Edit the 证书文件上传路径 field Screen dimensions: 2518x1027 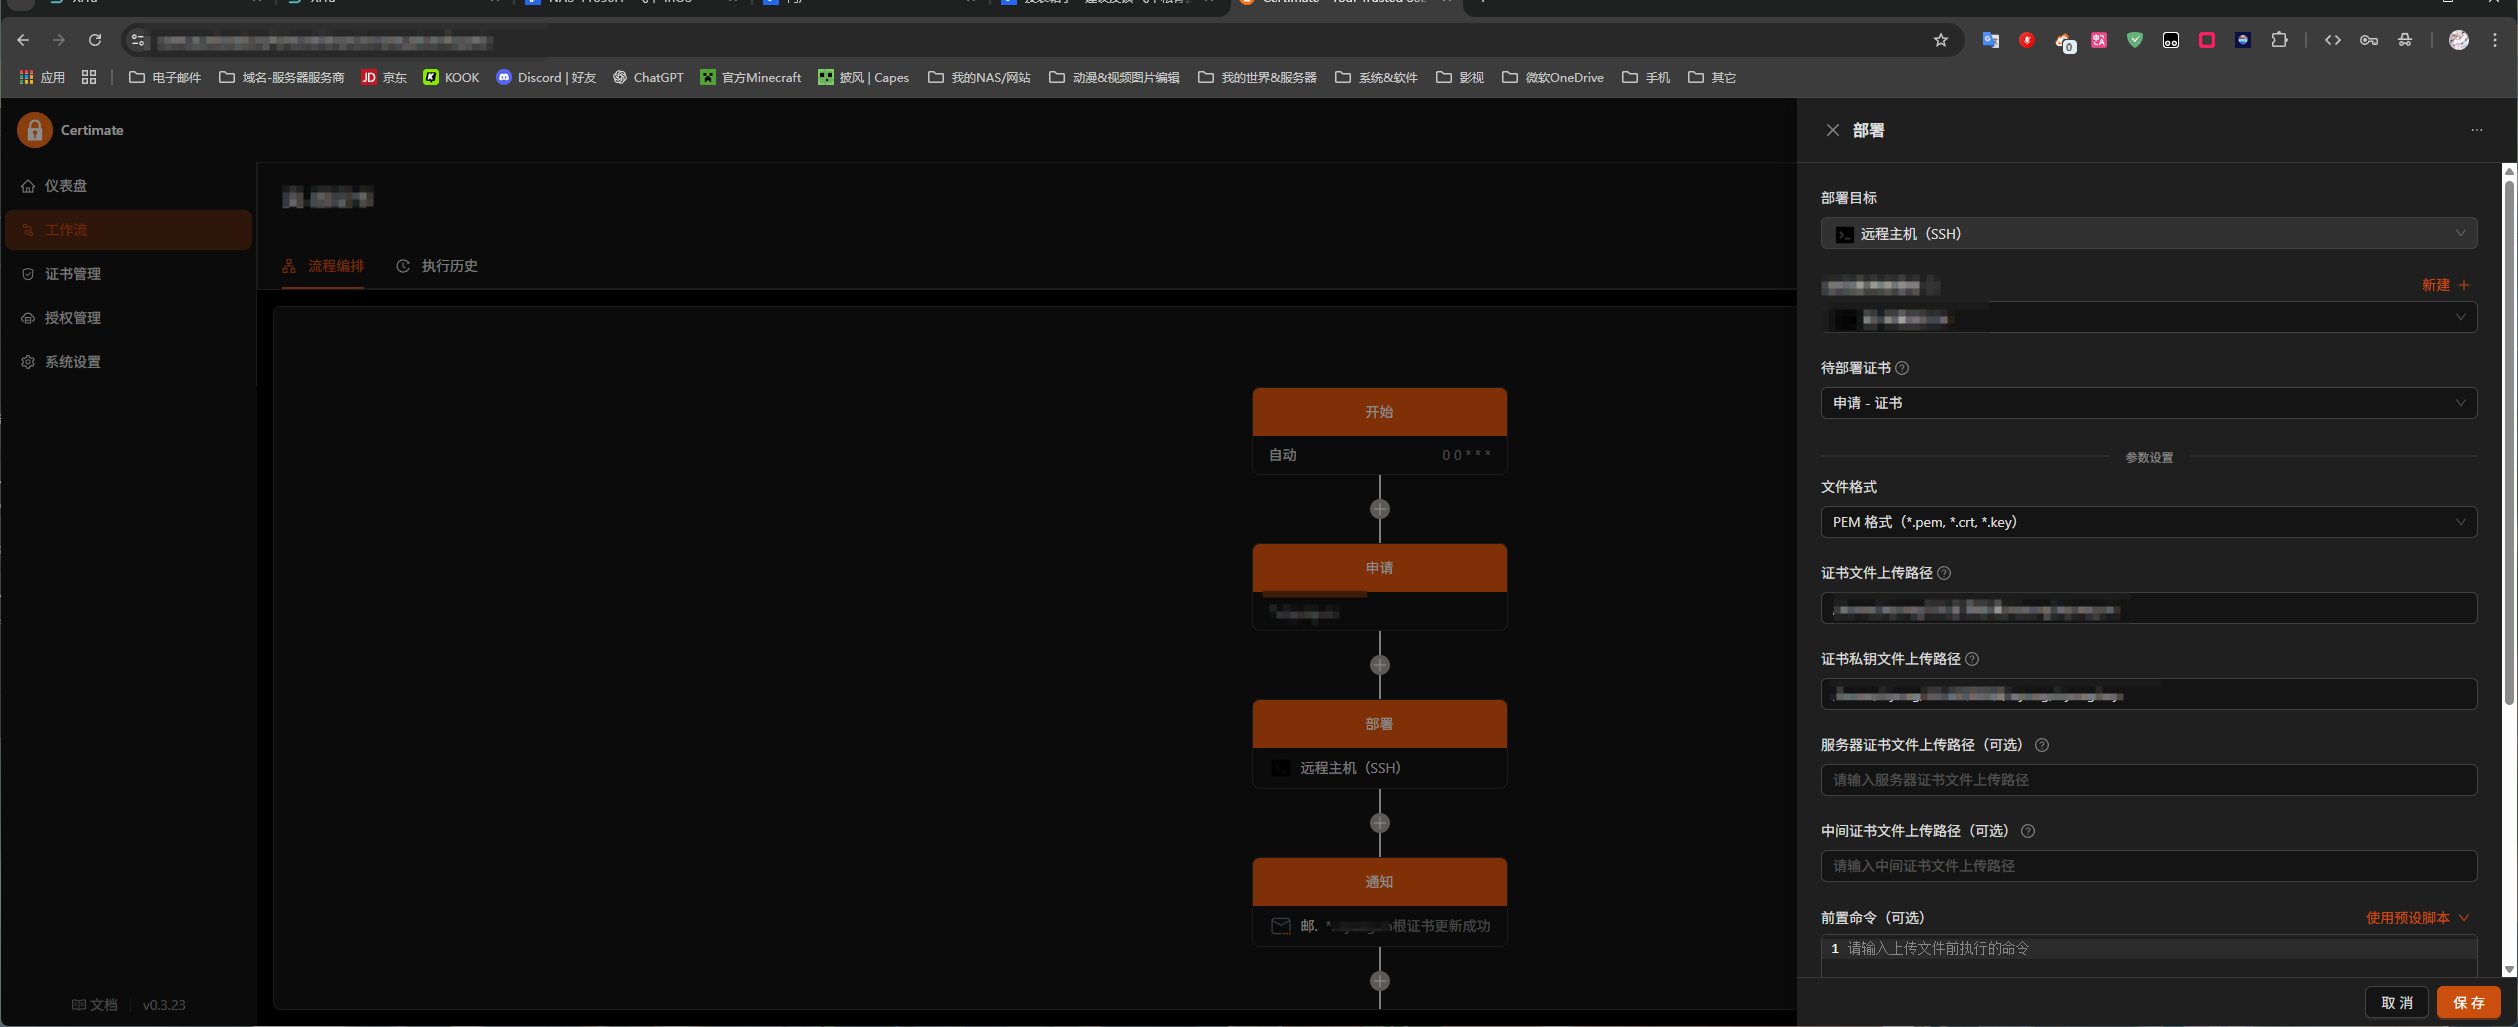tap(2148, 608)
